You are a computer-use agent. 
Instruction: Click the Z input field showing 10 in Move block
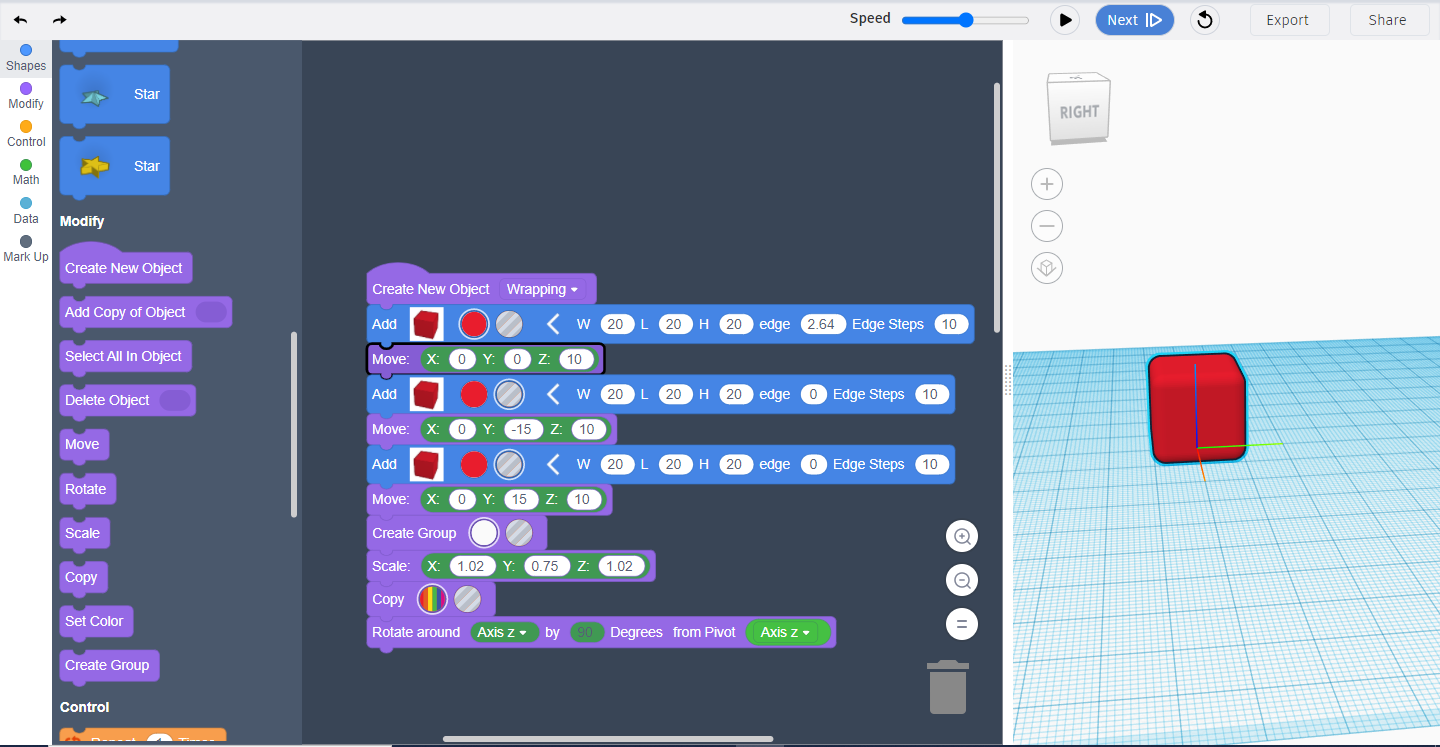[x=577, y=358]
